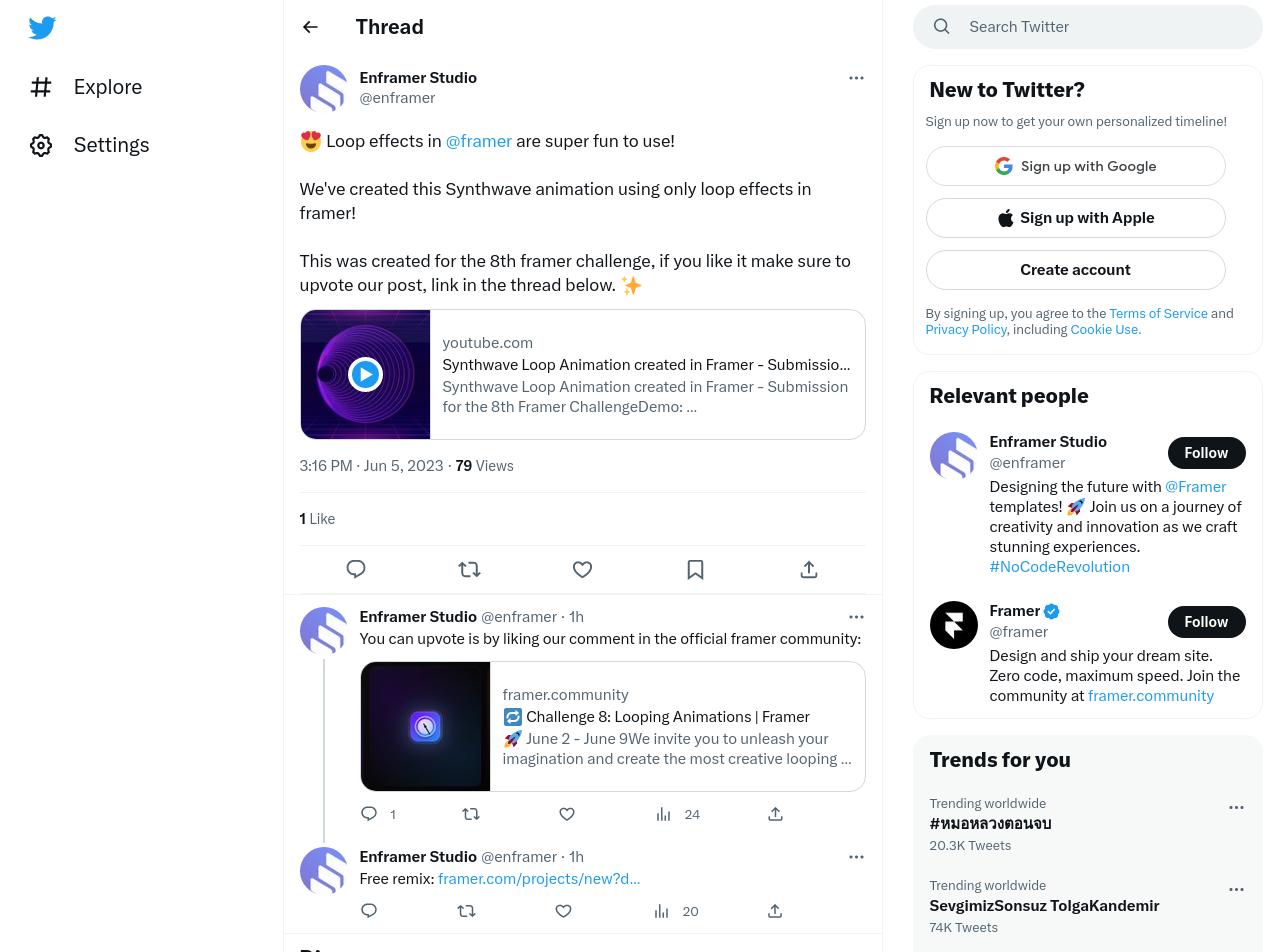This screenshot has width=1280, height=952.
Task: Select the analytics icon showing 24 views
Action: point(663,813)
